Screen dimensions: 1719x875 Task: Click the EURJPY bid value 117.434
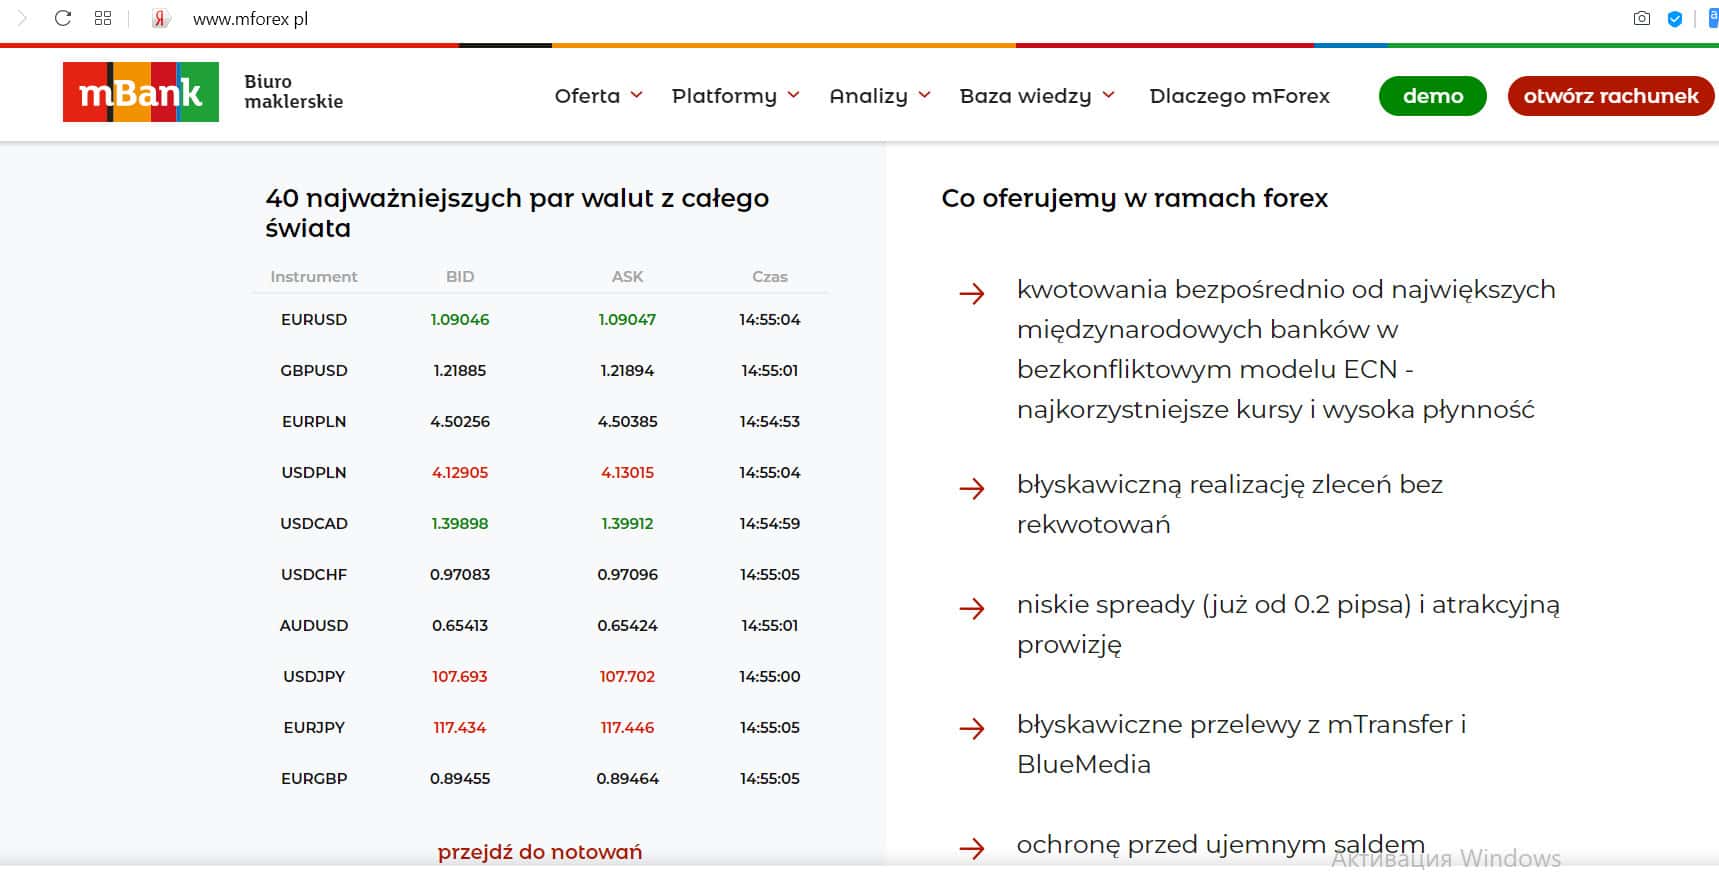click(x=460, y=728)
